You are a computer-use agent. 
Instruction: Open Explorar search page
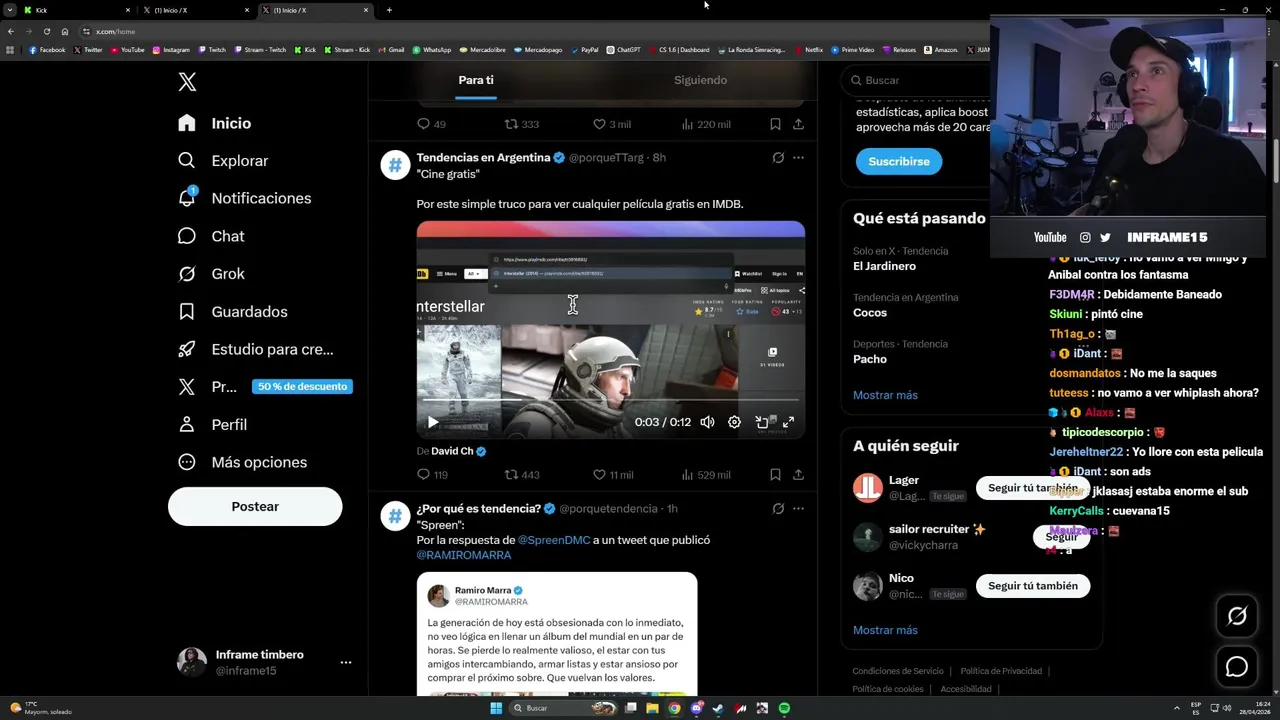(x=222, y=161)
